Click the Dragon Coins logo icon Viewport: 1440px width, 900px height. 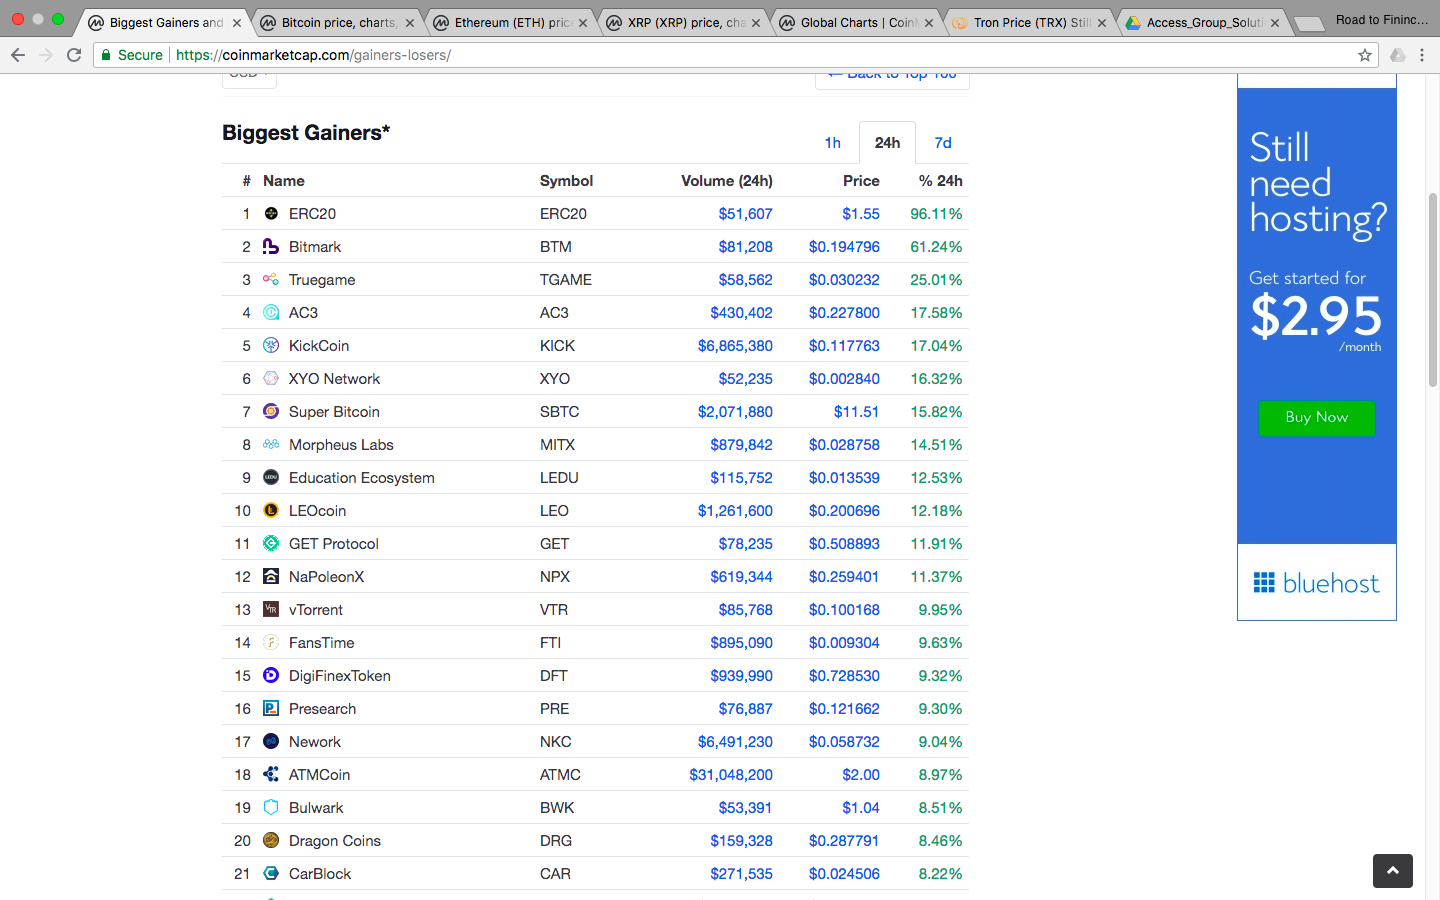point(271,840)
